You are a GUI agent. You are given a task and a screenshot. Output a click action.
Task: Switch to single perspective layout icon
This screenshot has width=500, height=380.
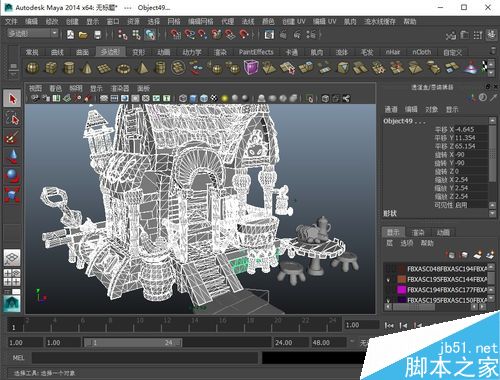click(12, 257)
